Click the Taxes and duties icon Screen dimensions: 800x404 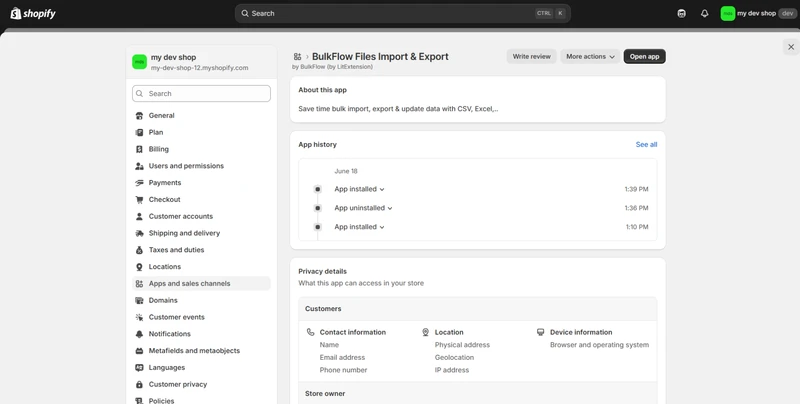(x=139, y=250)
